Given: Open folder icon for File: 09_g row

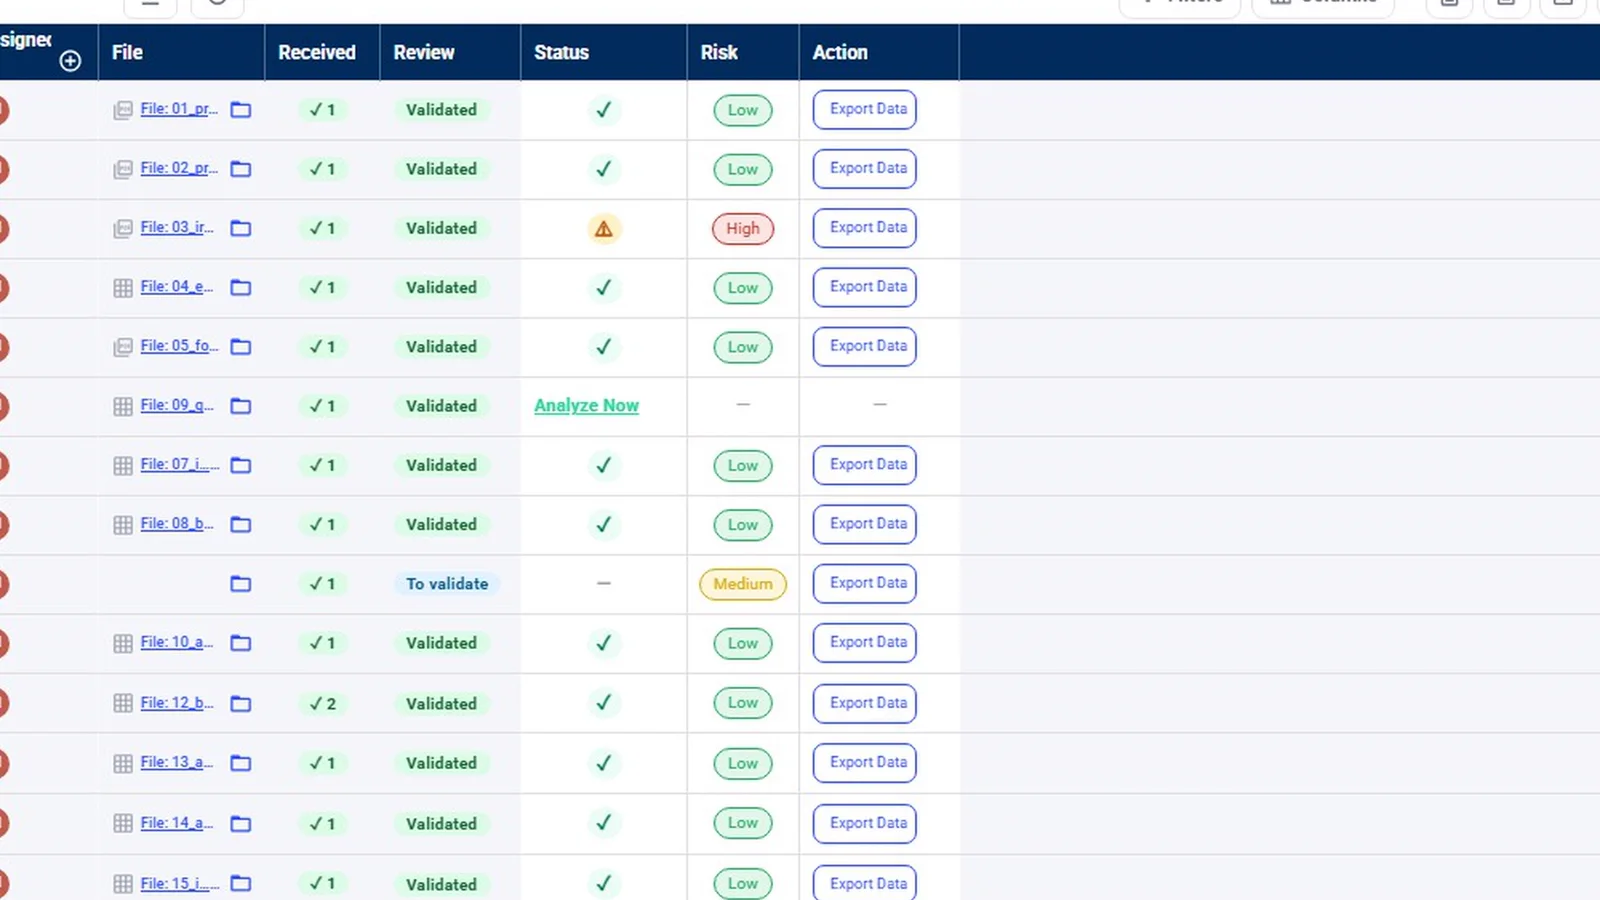Looking at the screenshot, I should (241, 406).
